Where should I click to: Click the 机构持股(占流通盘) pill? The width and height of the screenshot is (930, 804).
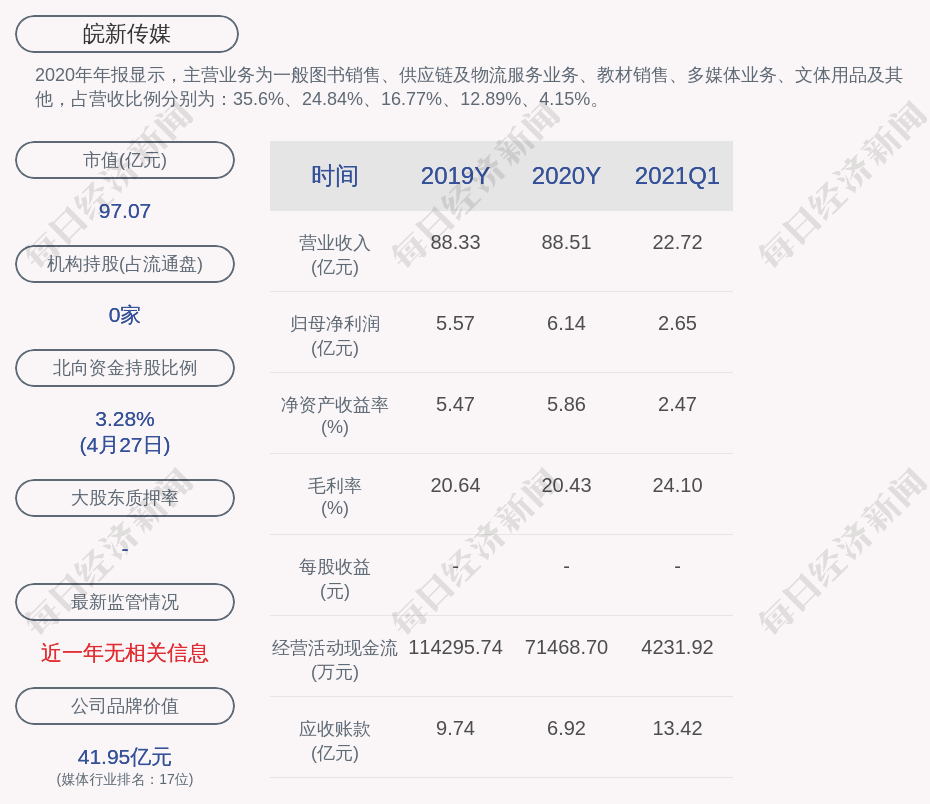click(x=125, y=264)
